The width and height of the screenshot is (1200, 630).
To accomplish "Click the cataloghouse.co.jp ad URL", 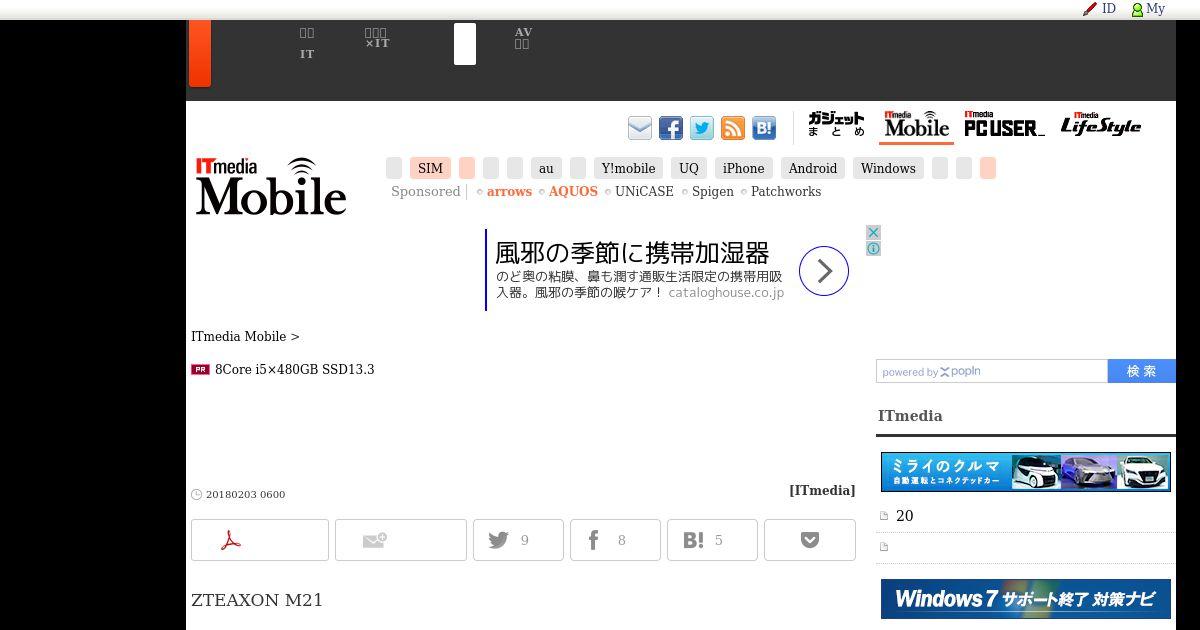I will [726, 293].
